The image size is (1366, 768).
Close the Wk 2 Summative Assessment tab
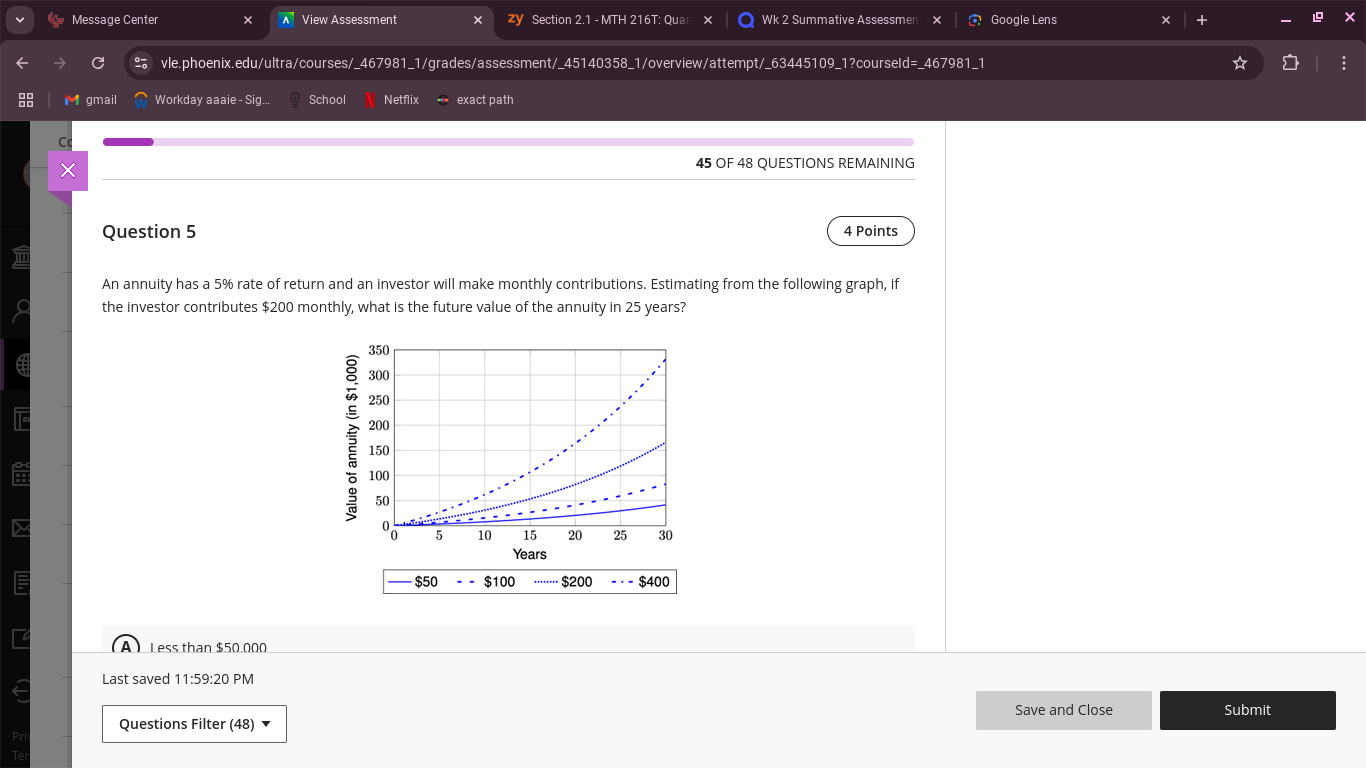[x=937, y=20]
